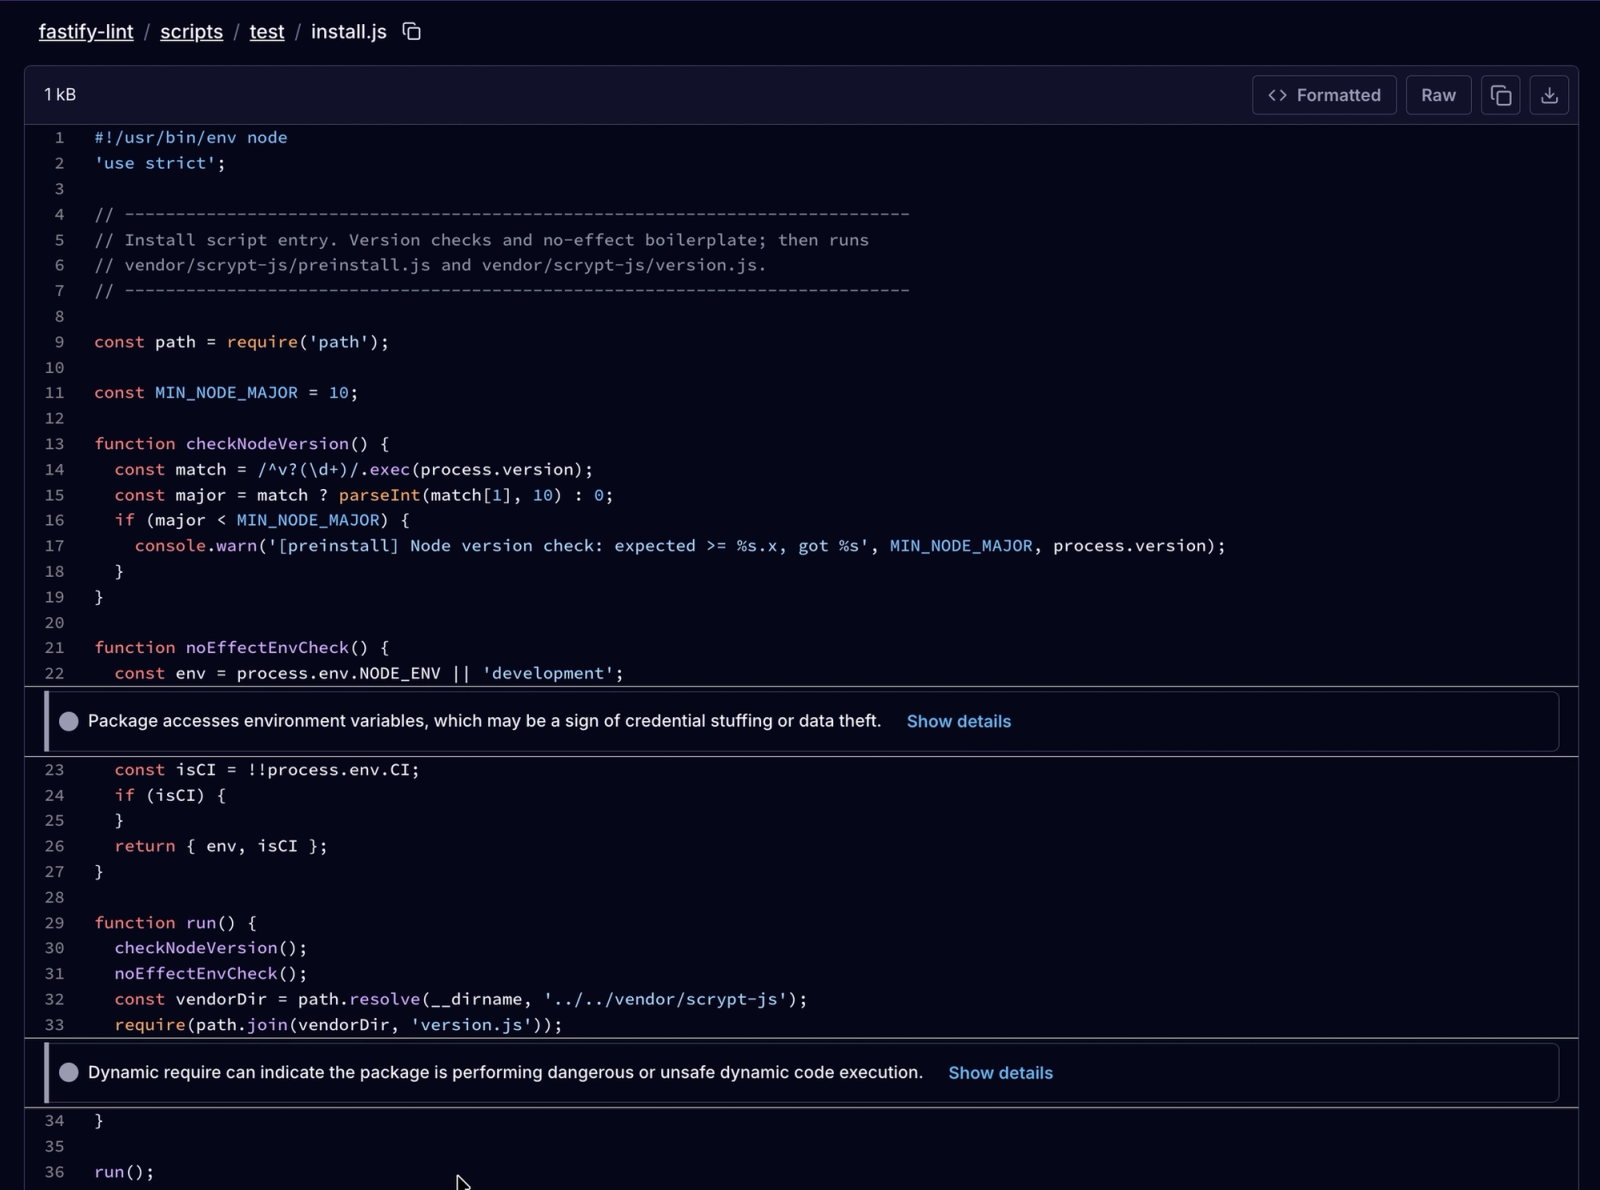The image size is (1600, 1190).
Task: Open the fastify-lint breadcrumb link
Action: (86, 32)
